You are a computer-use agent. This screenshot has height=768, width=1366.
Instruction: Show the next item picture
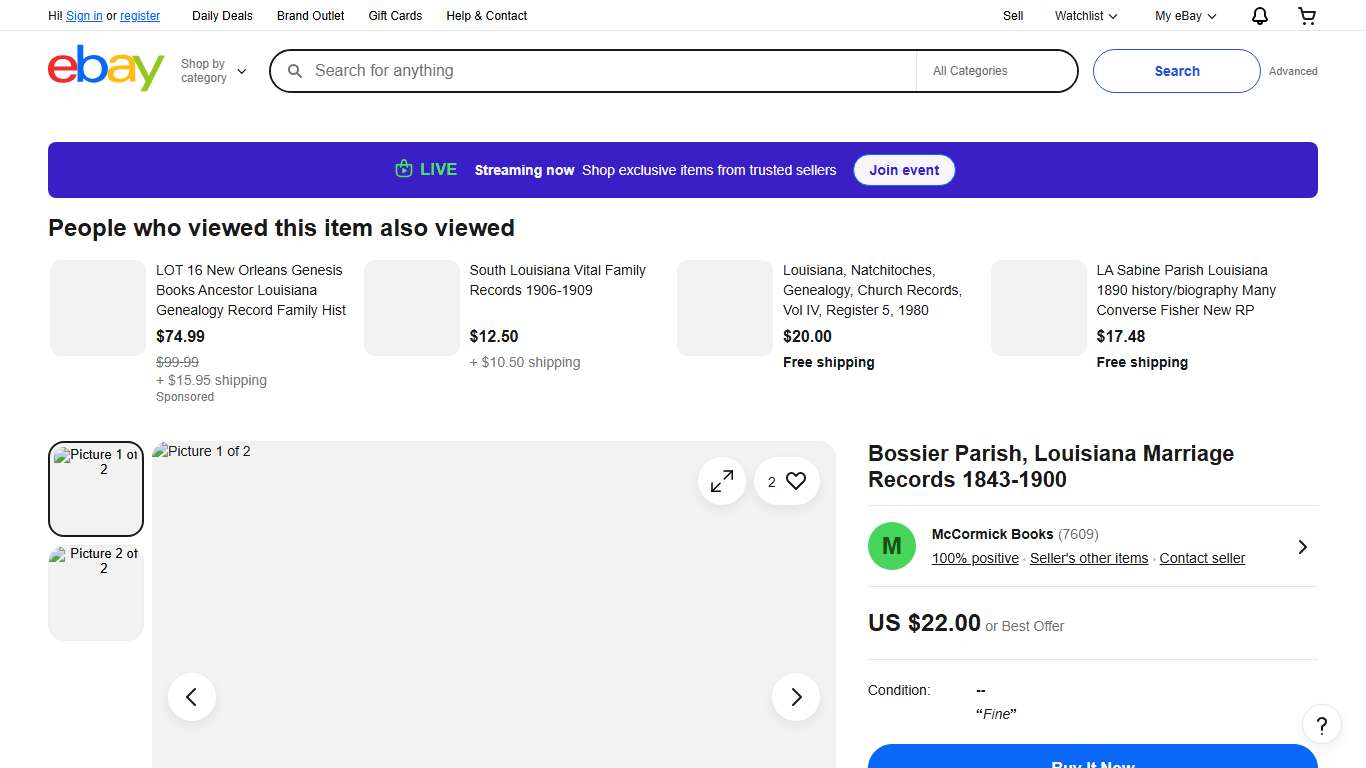(796, 697)
